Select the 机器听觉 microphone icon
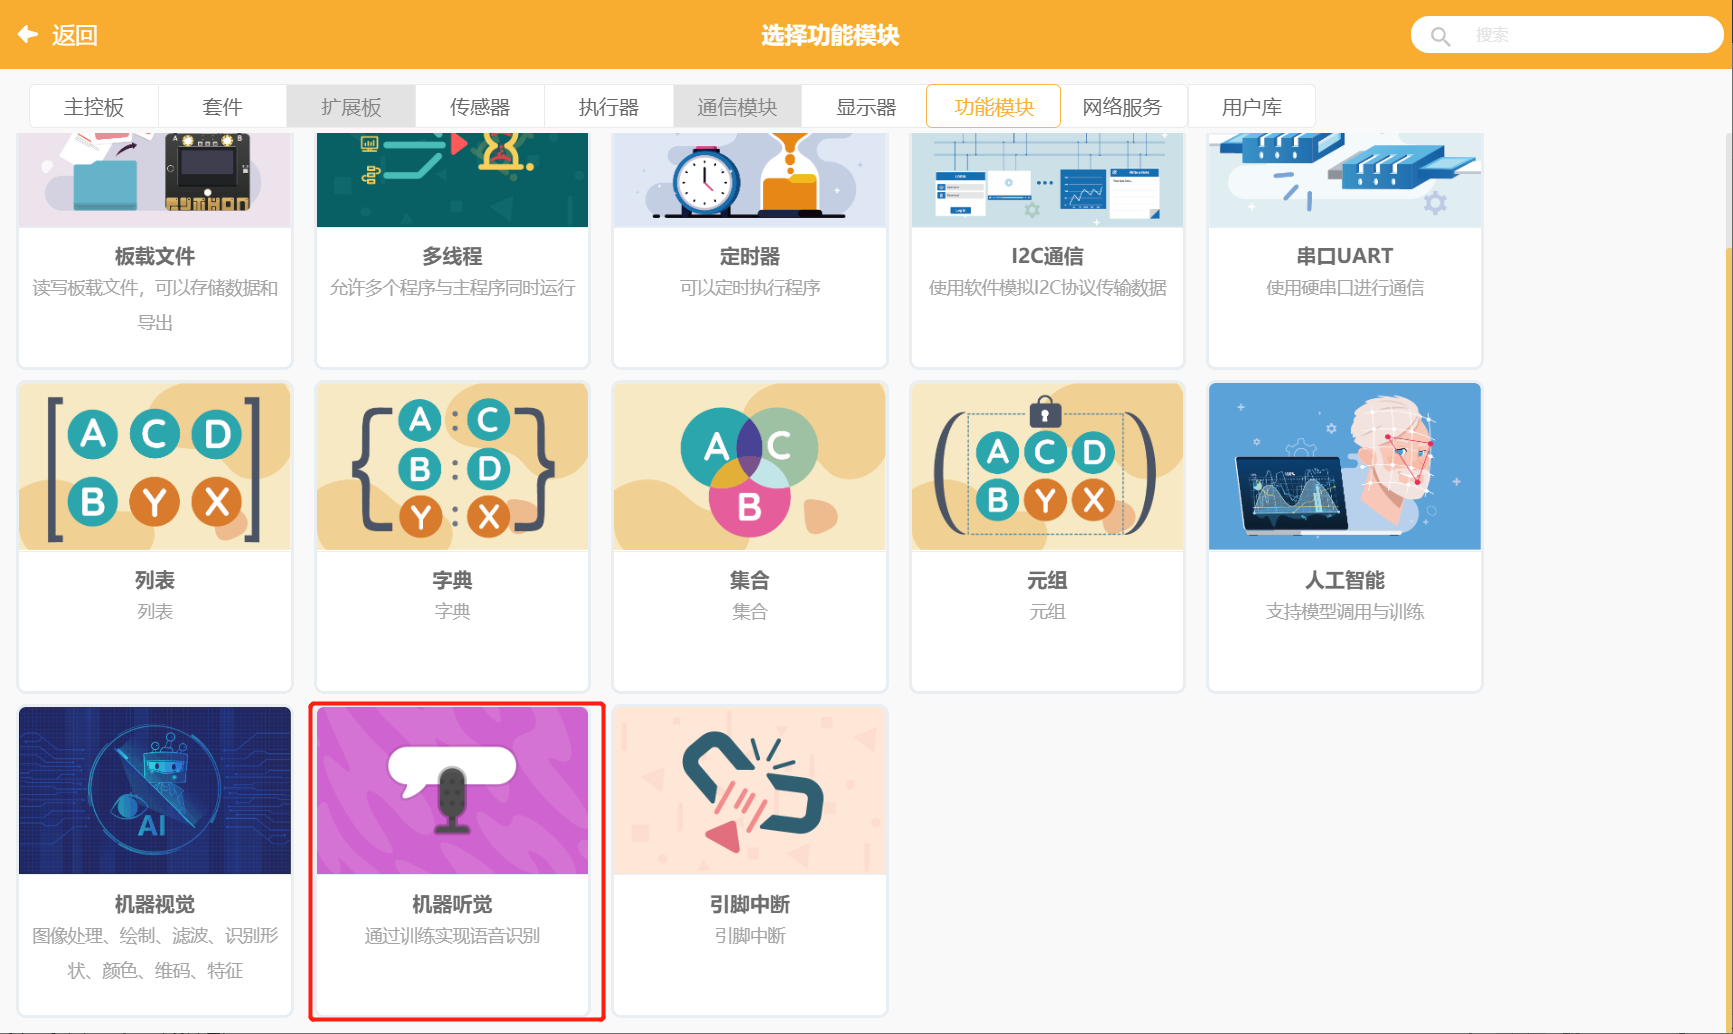The width and height of the screenshot is (1733, 1034). click(452, 790)
